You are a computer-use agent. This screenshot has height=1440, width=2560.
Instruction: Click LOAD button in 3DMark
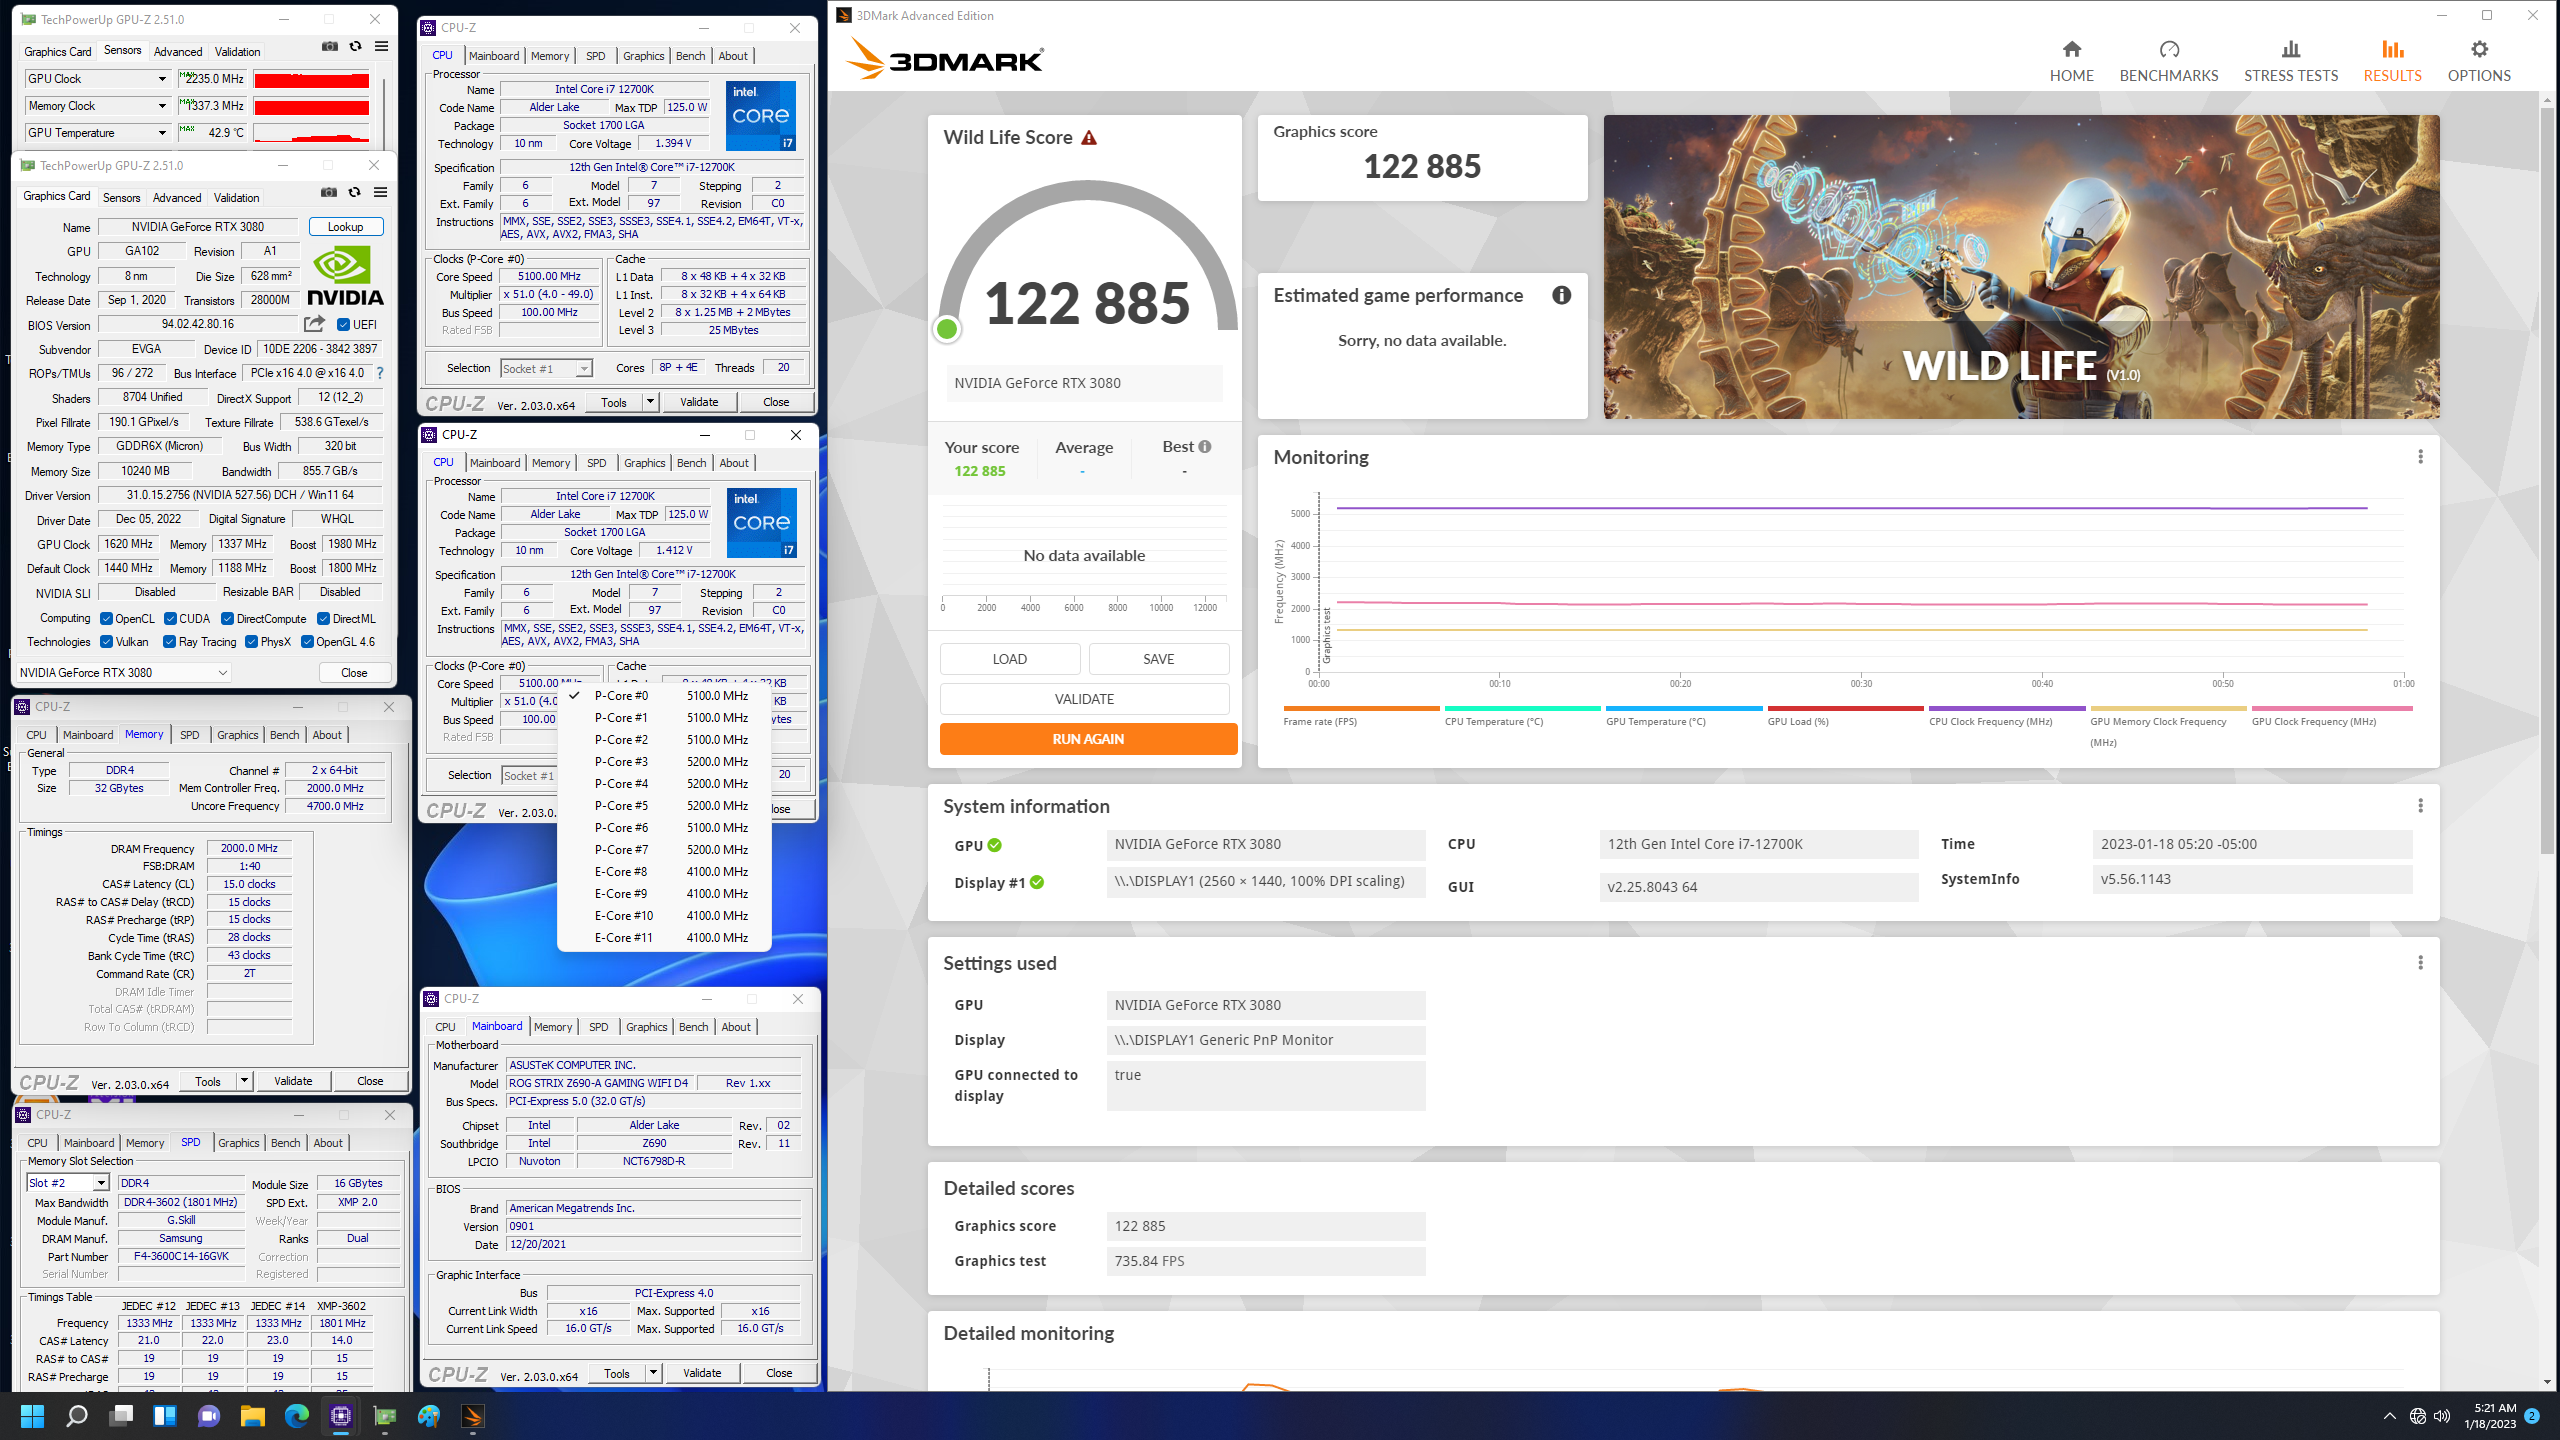[1010, 659]
